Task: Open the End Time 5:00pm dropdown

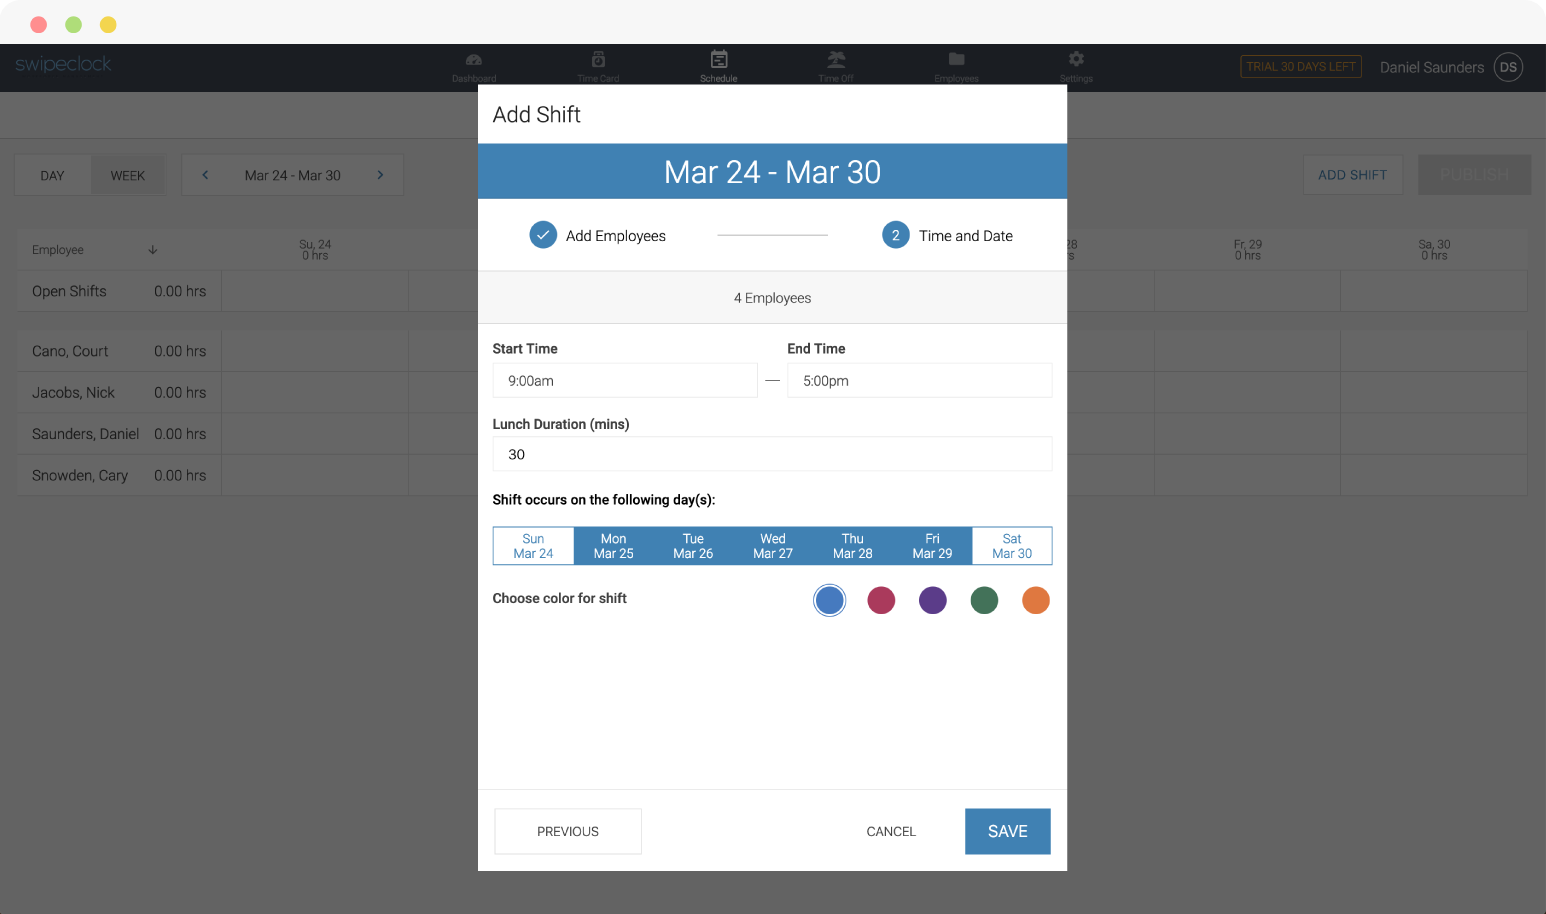Action: coord(920,381)
